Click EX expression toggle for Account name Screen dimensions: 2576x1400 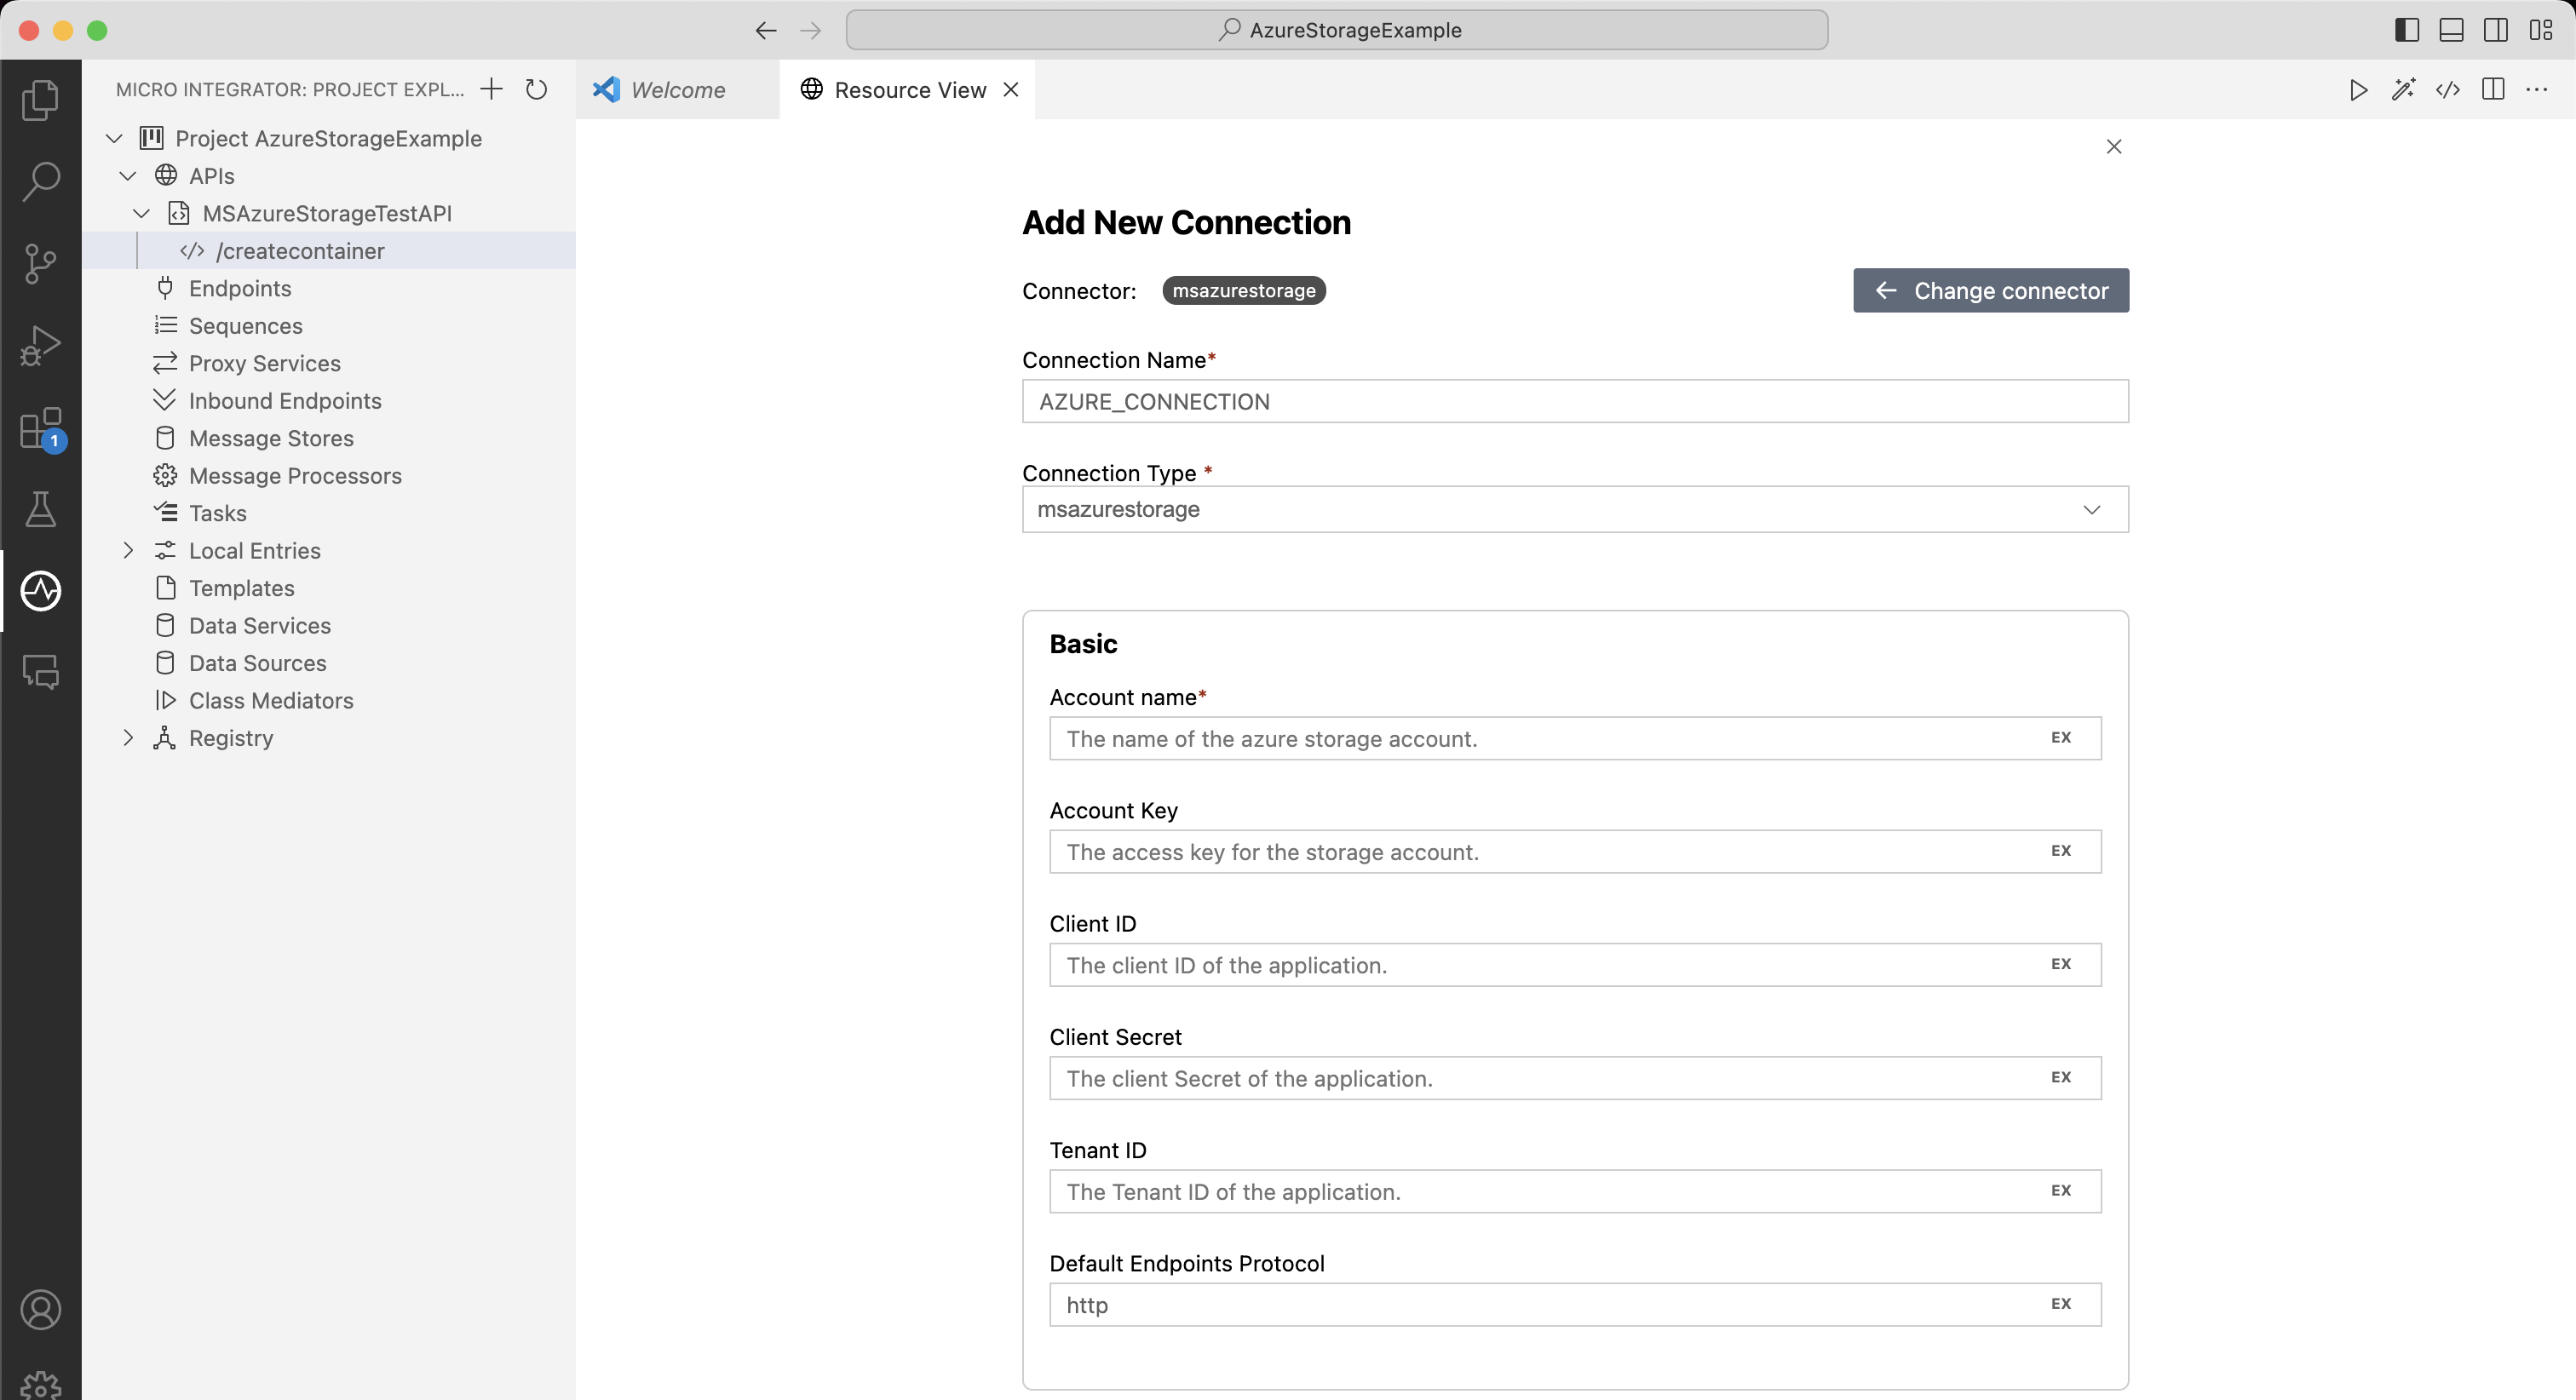(x=2061, y=738)
